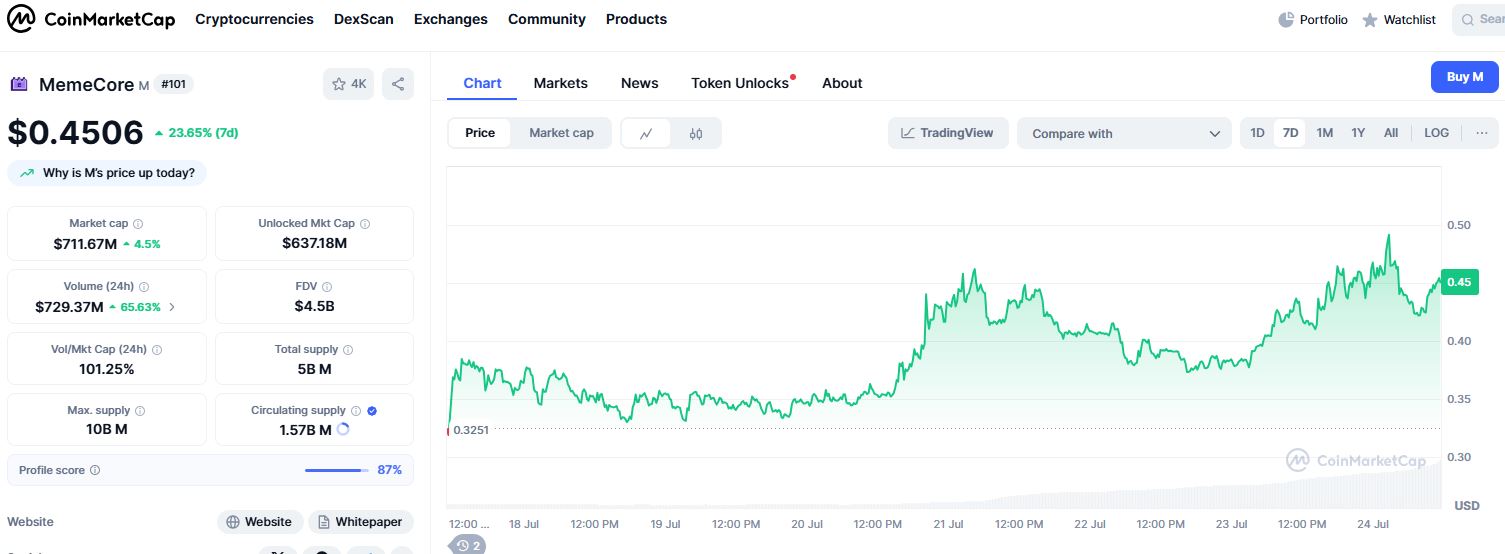Open the Community menu
1505x554 pixels.
coord(547,19)
